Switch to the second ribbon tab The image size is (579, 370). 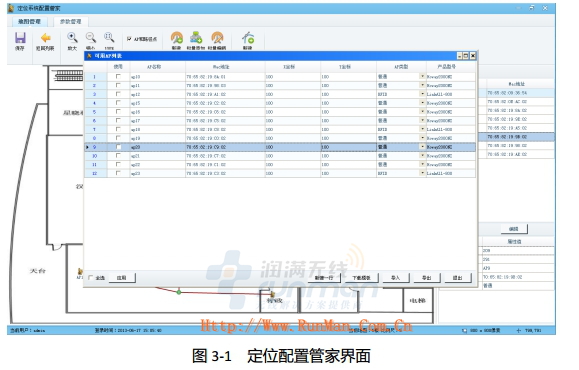[71, 22]
